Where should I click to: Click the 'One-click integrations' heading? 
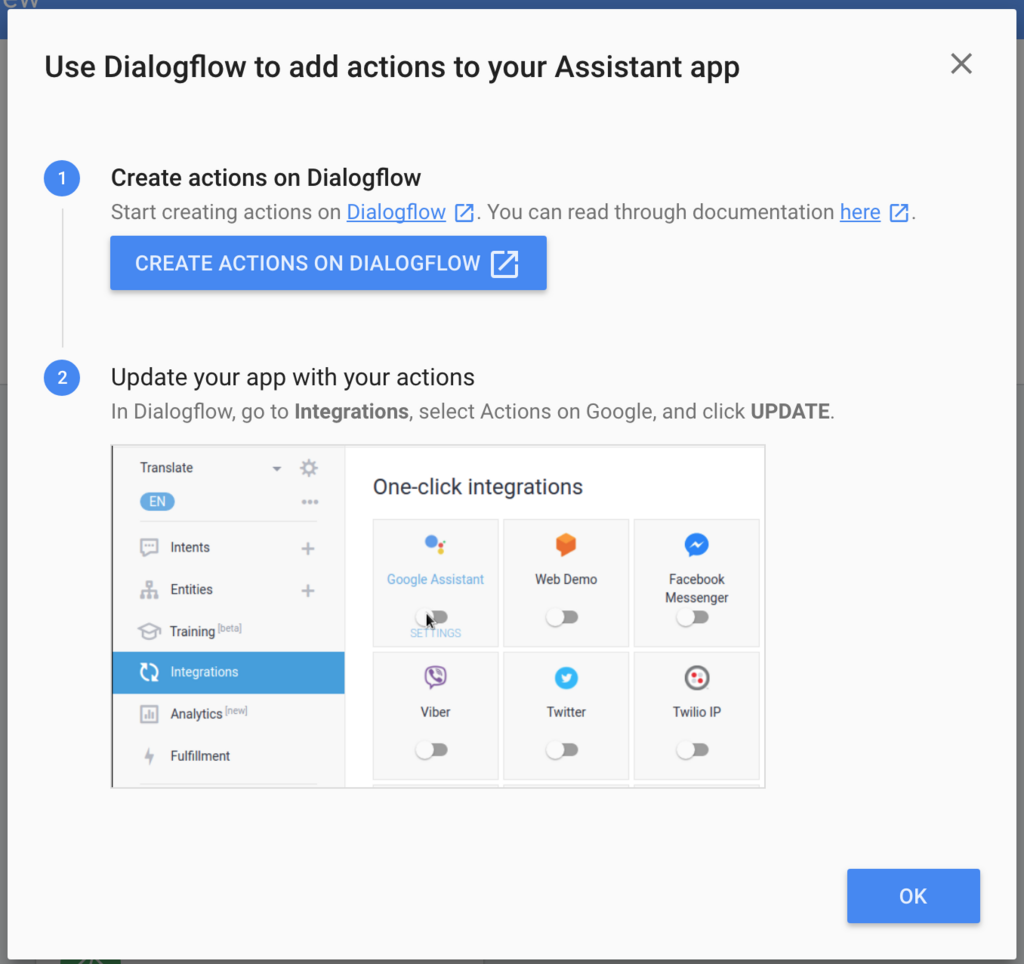(x=477, y=487)
